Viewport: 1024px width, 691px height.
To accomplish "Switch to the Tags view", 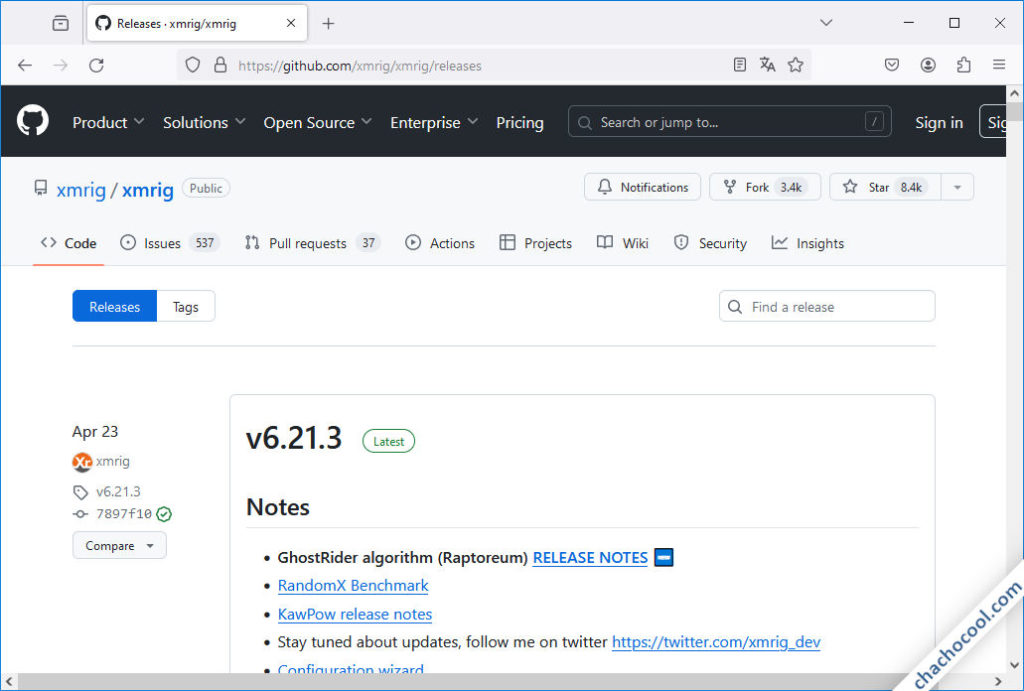I will 185,307.
